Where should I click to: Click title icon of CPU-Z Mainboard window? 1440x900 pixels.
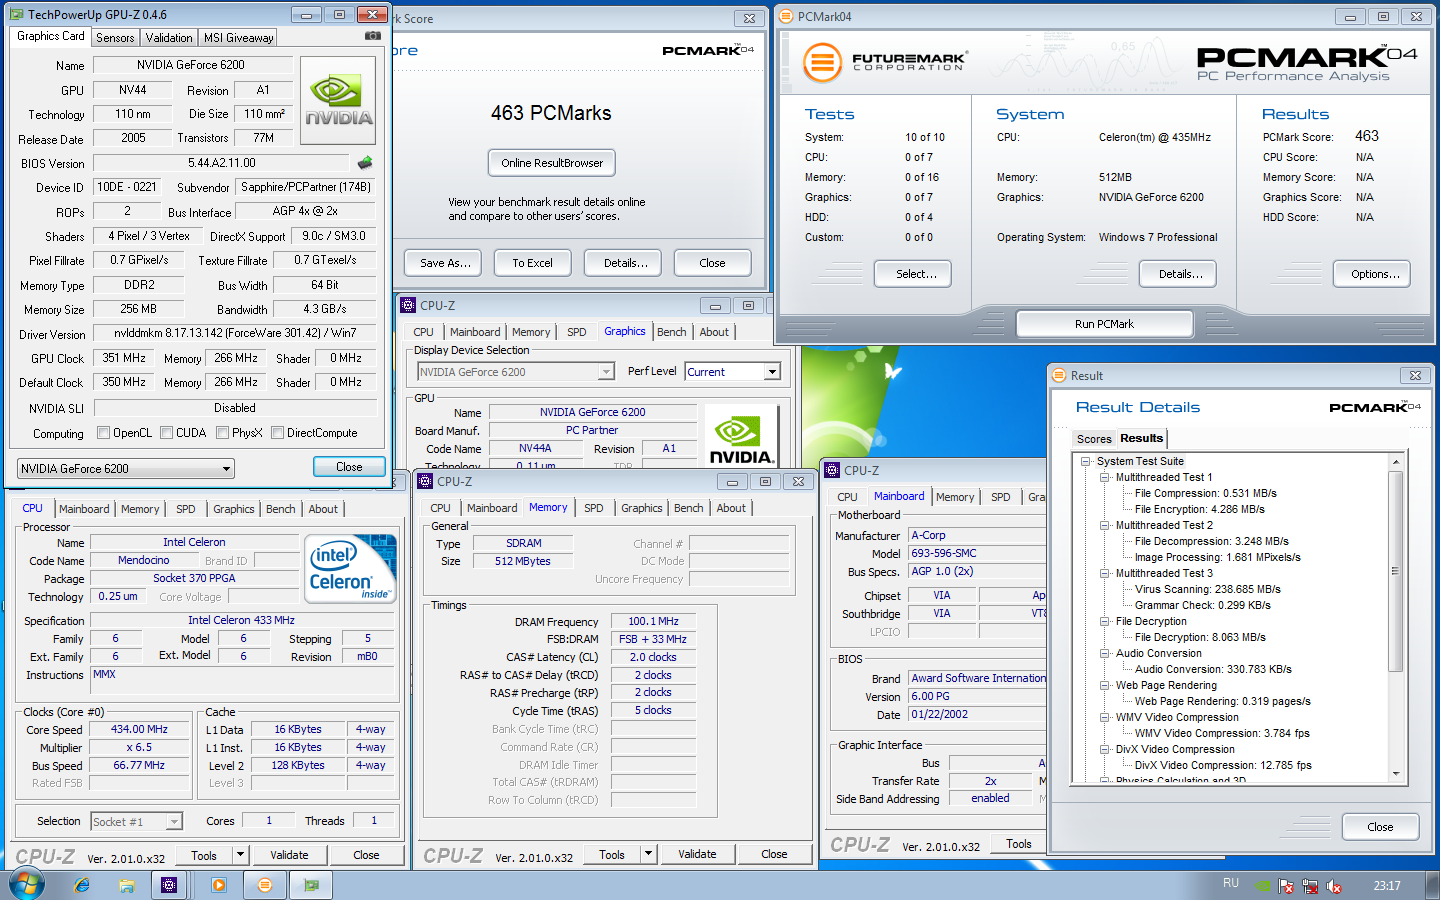(x=832, y=470)
